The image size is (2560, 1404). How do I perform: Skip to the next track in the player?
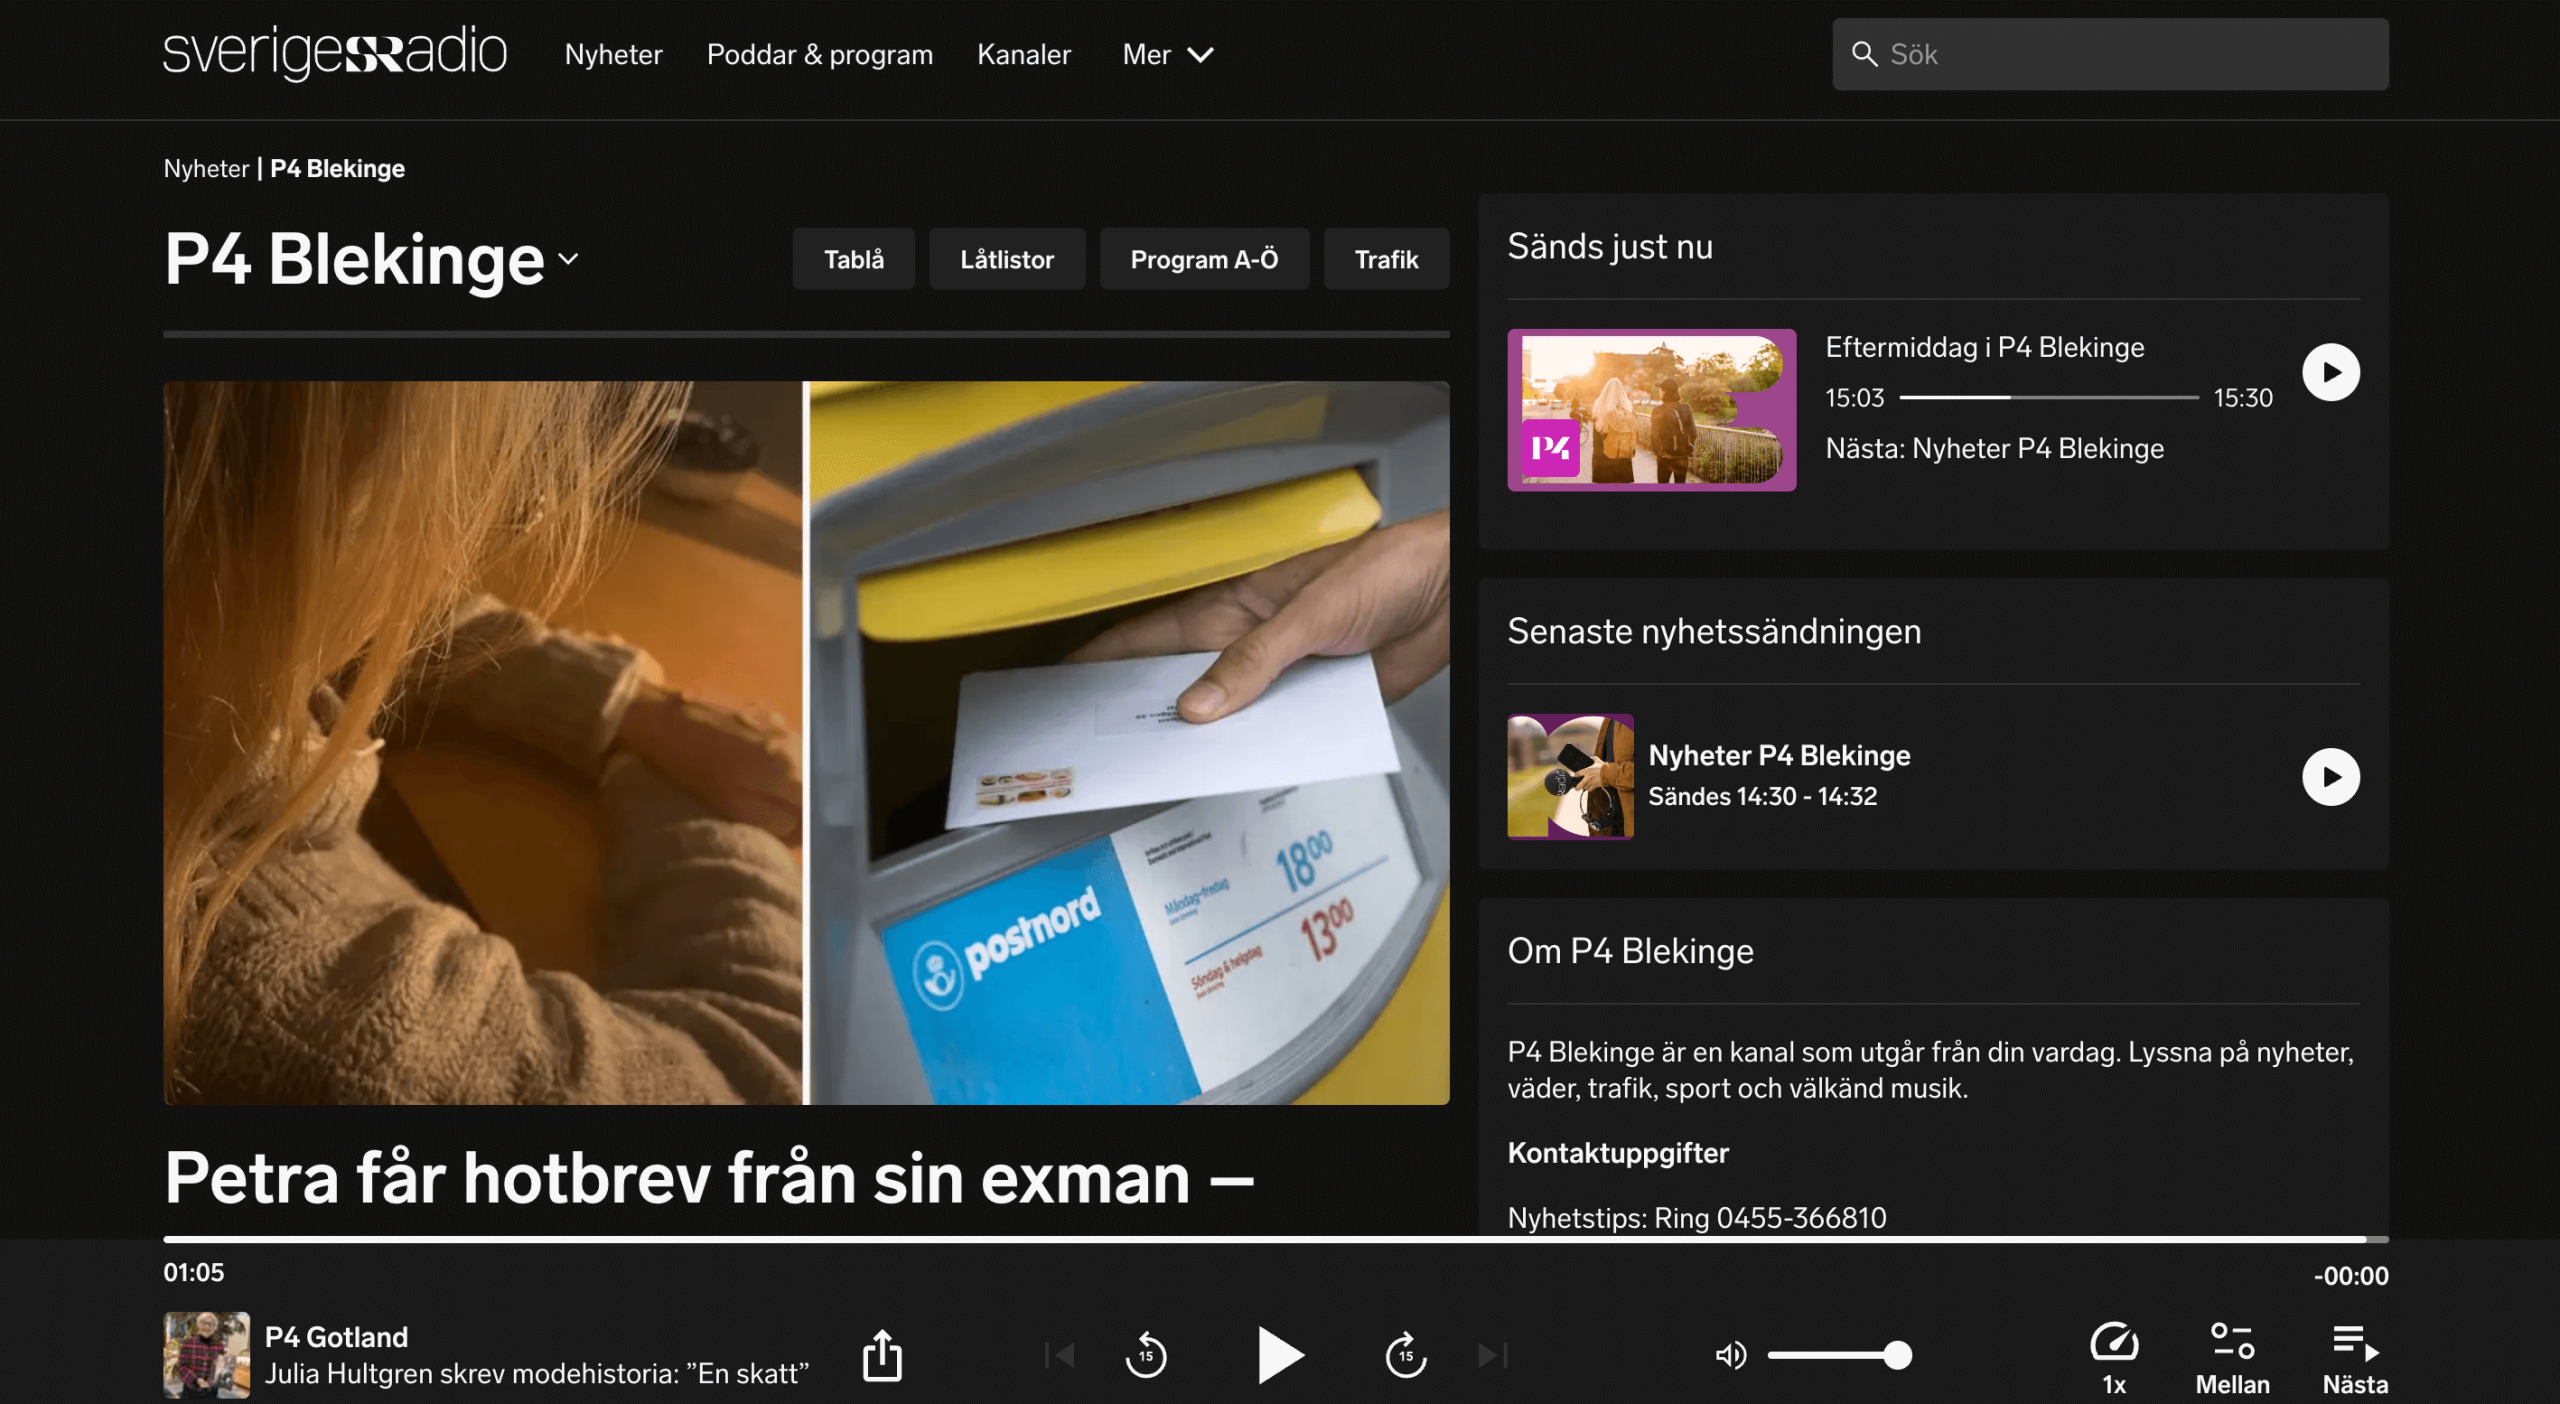(x=1492, y=1355)
